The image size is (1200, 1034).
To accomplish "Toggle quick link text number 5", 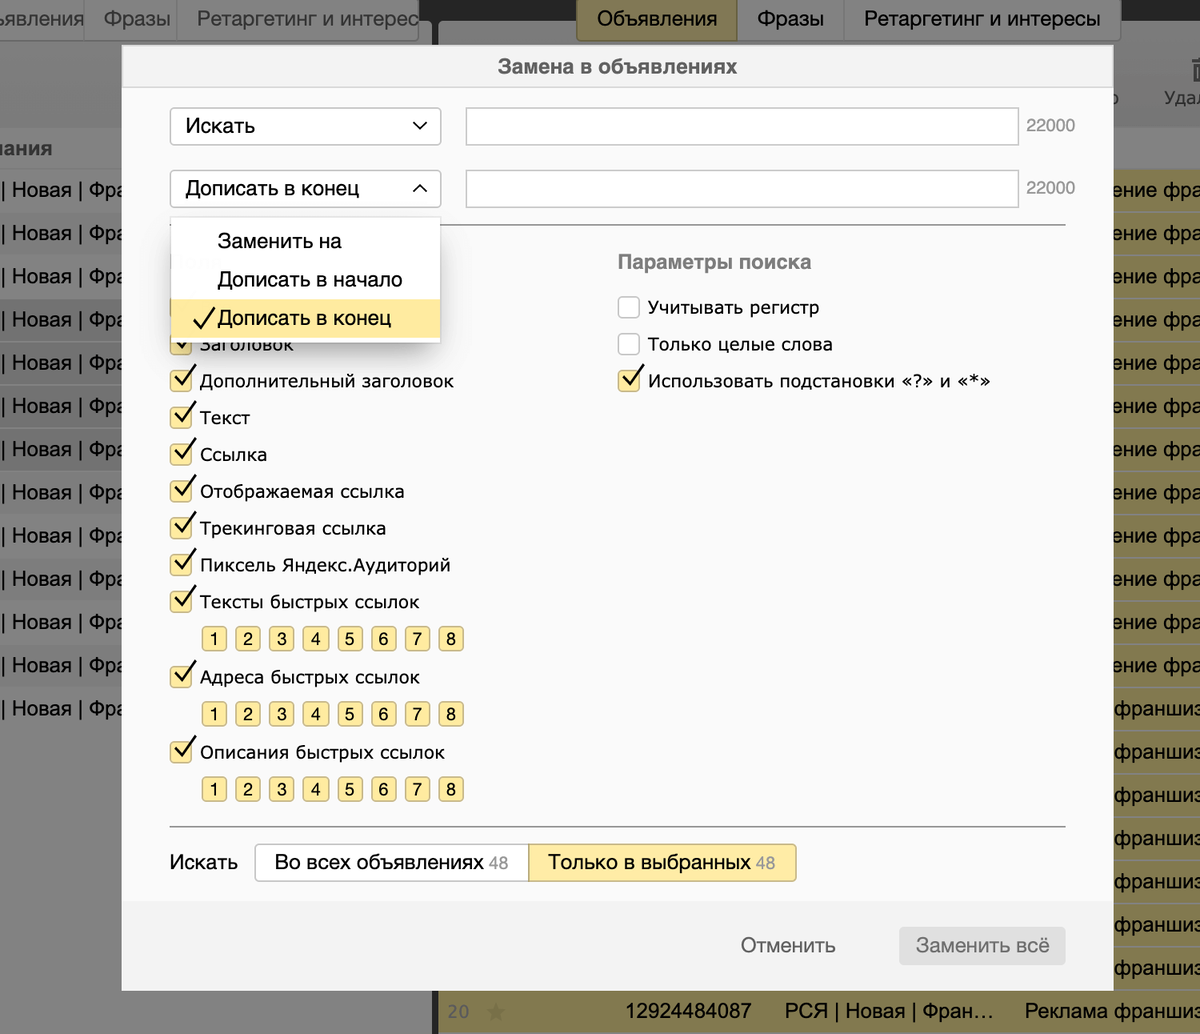I will coord(349,639).
